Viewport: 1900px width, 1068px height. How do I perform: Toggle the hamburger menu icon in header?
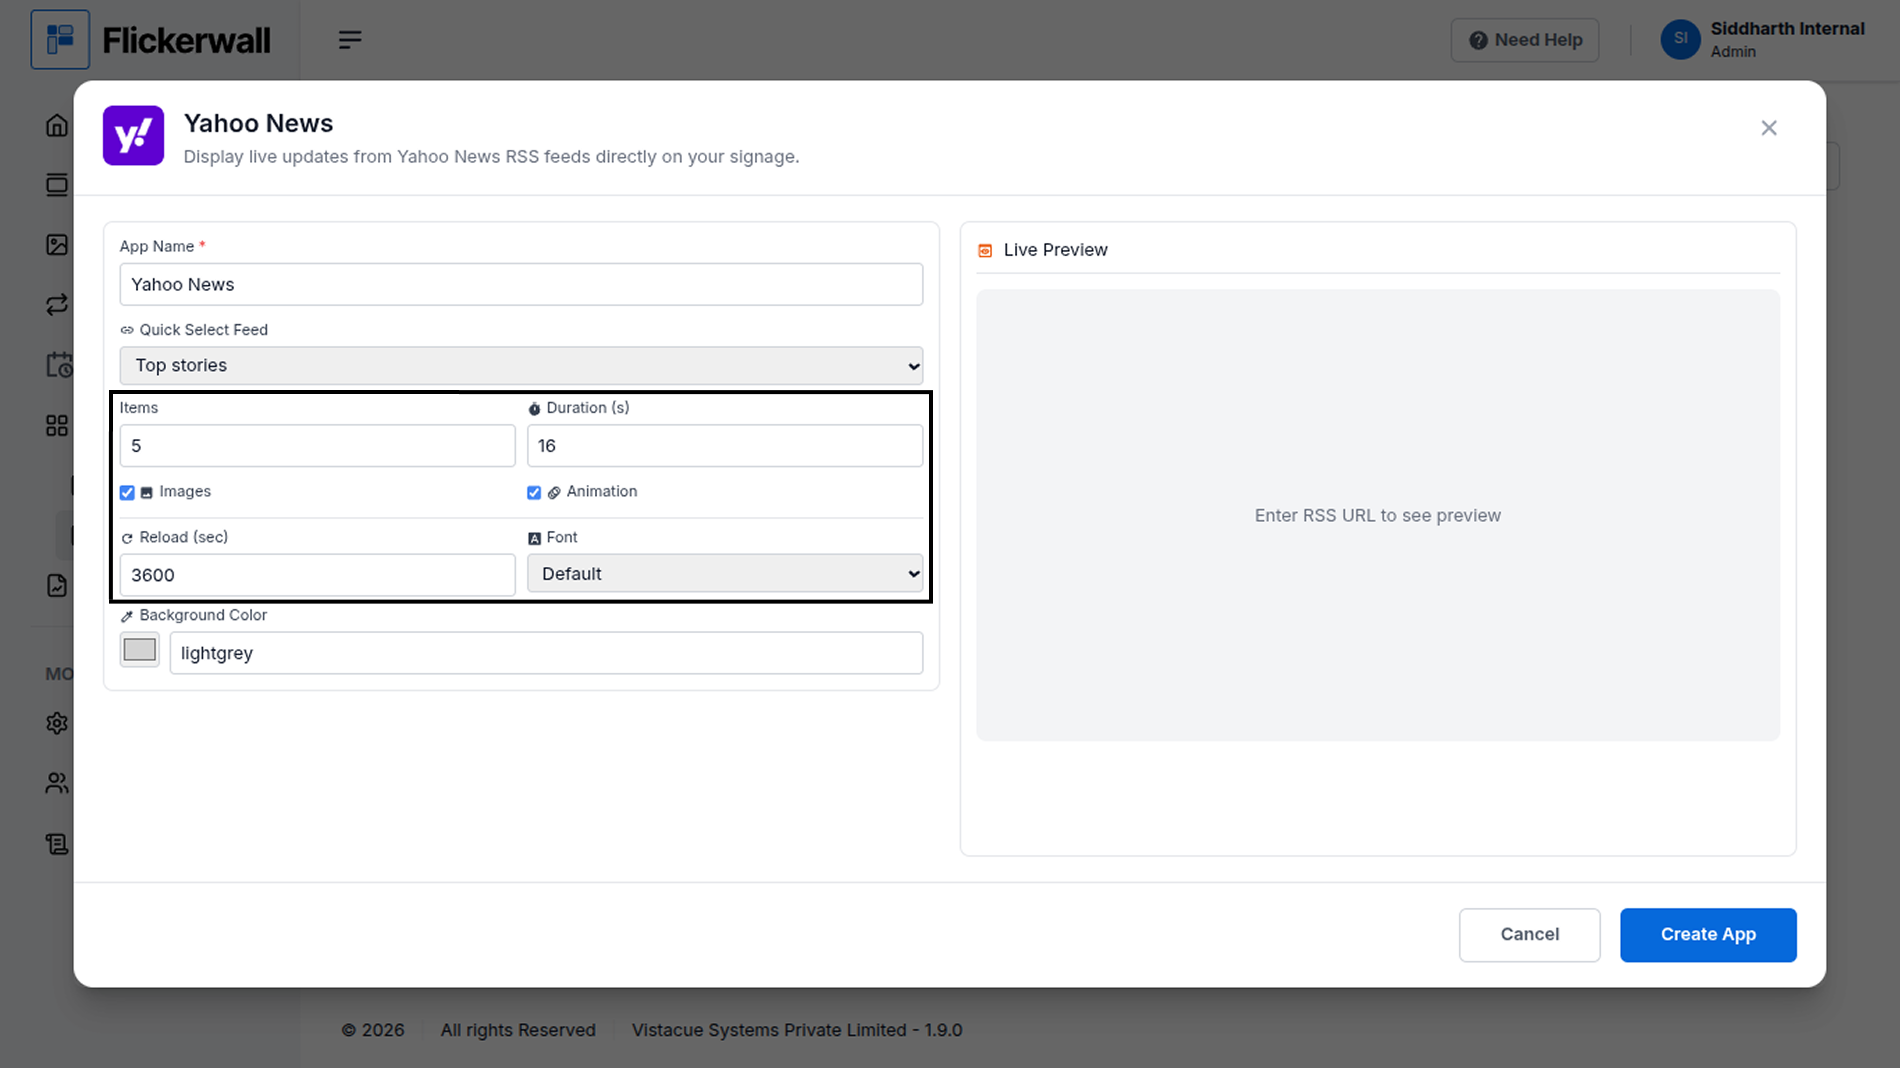point(349,40)
